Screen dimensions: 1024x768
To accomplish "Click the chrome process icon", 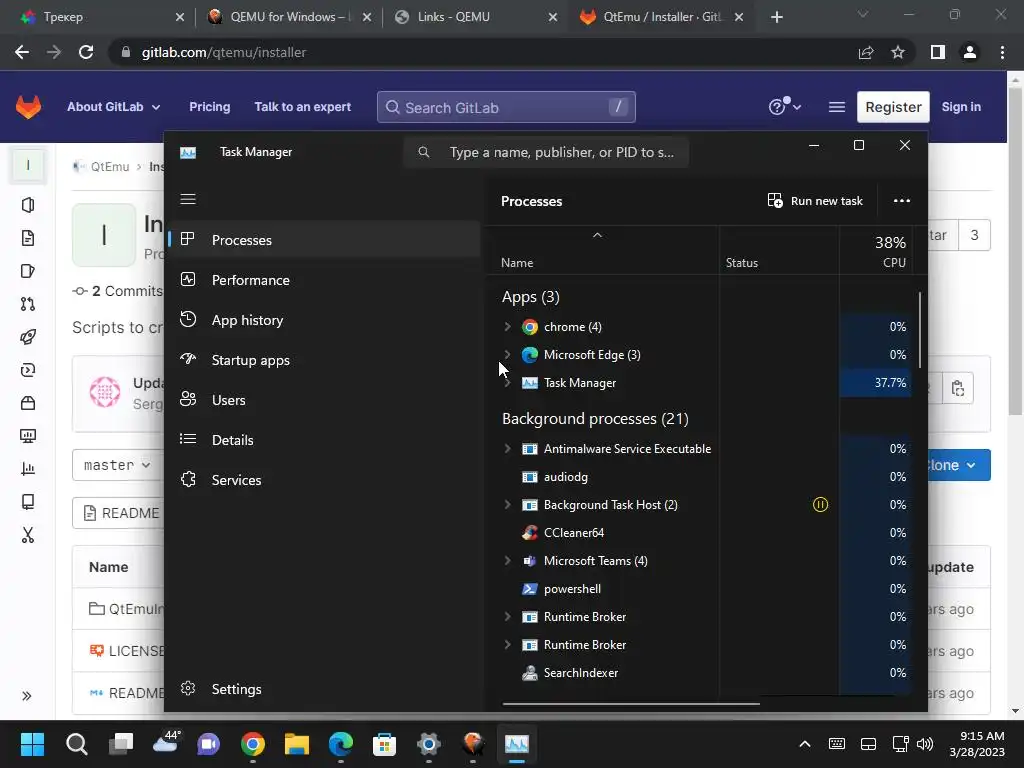I will point(530,327).
